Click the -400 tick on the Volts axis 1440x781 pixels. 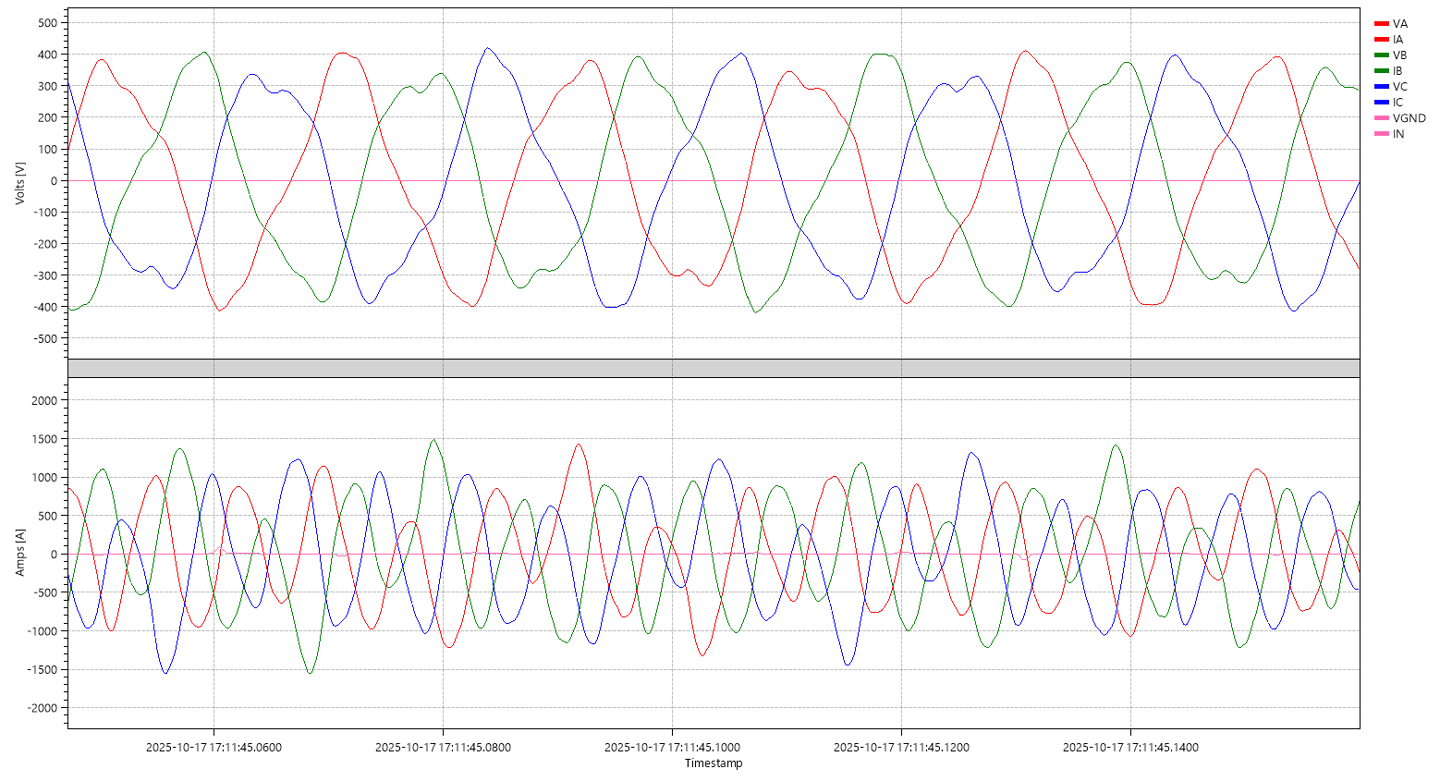pos(47,308)
